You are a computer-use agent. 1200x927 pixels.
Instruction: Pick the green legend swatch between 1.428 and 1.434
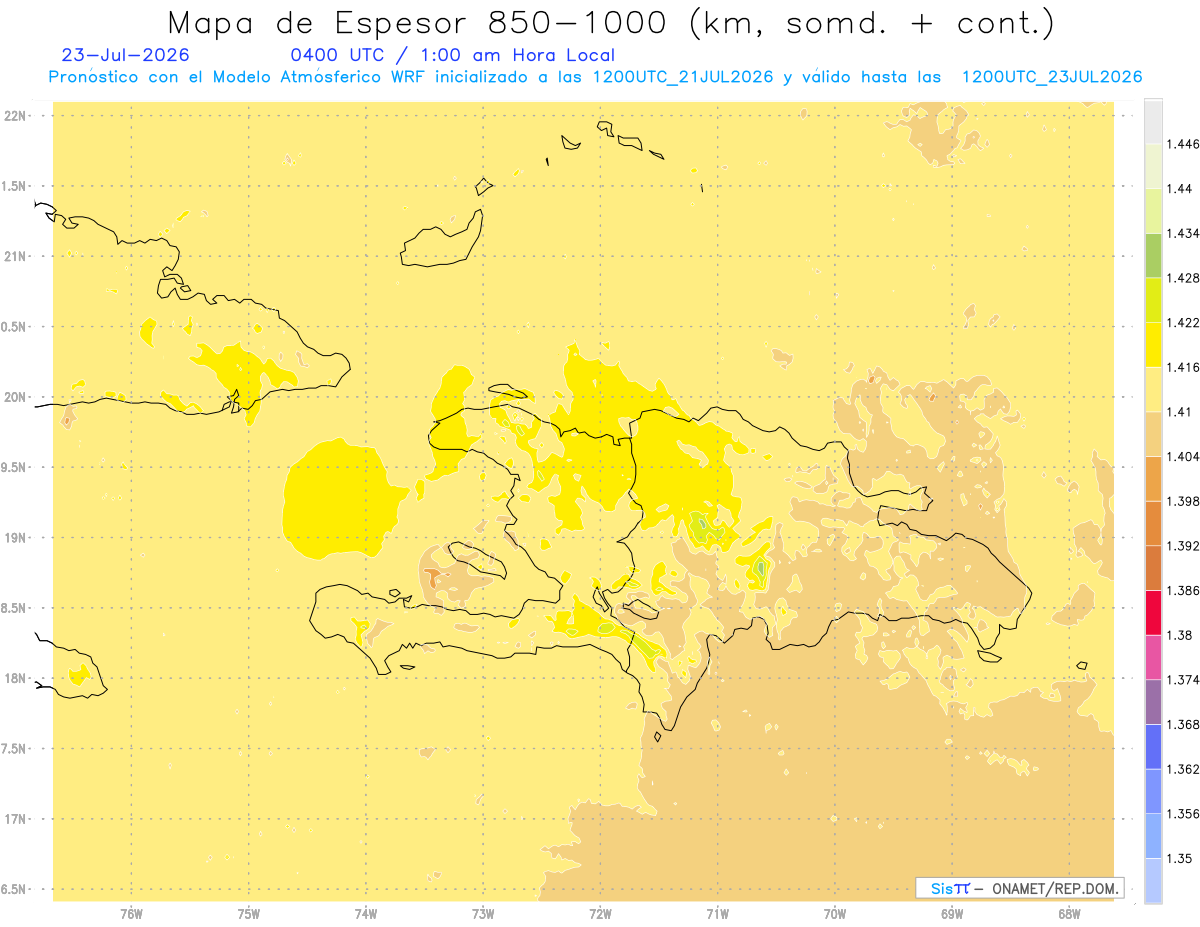1153,255
